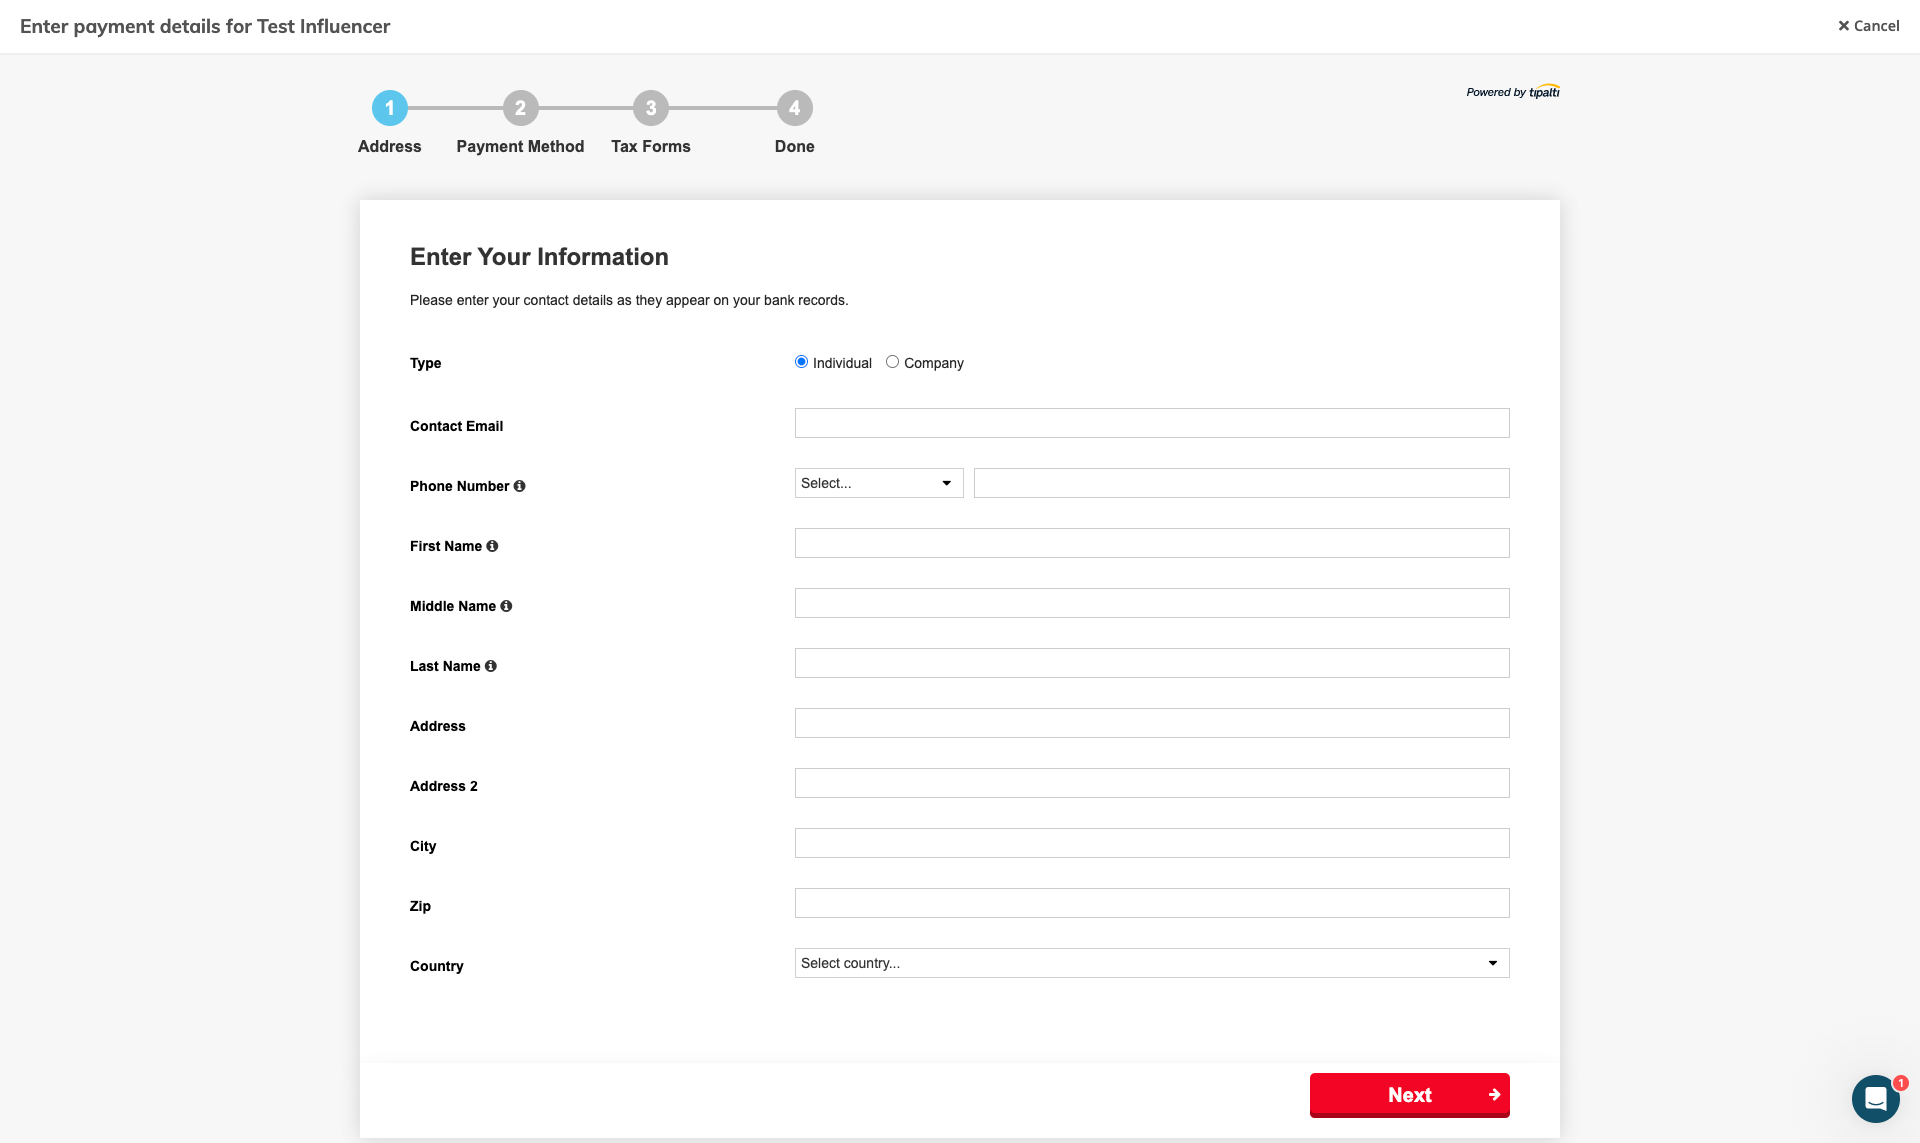
Task: Open the phone country code dropdown
Action: pyautogui.click(x=878, y=483)
